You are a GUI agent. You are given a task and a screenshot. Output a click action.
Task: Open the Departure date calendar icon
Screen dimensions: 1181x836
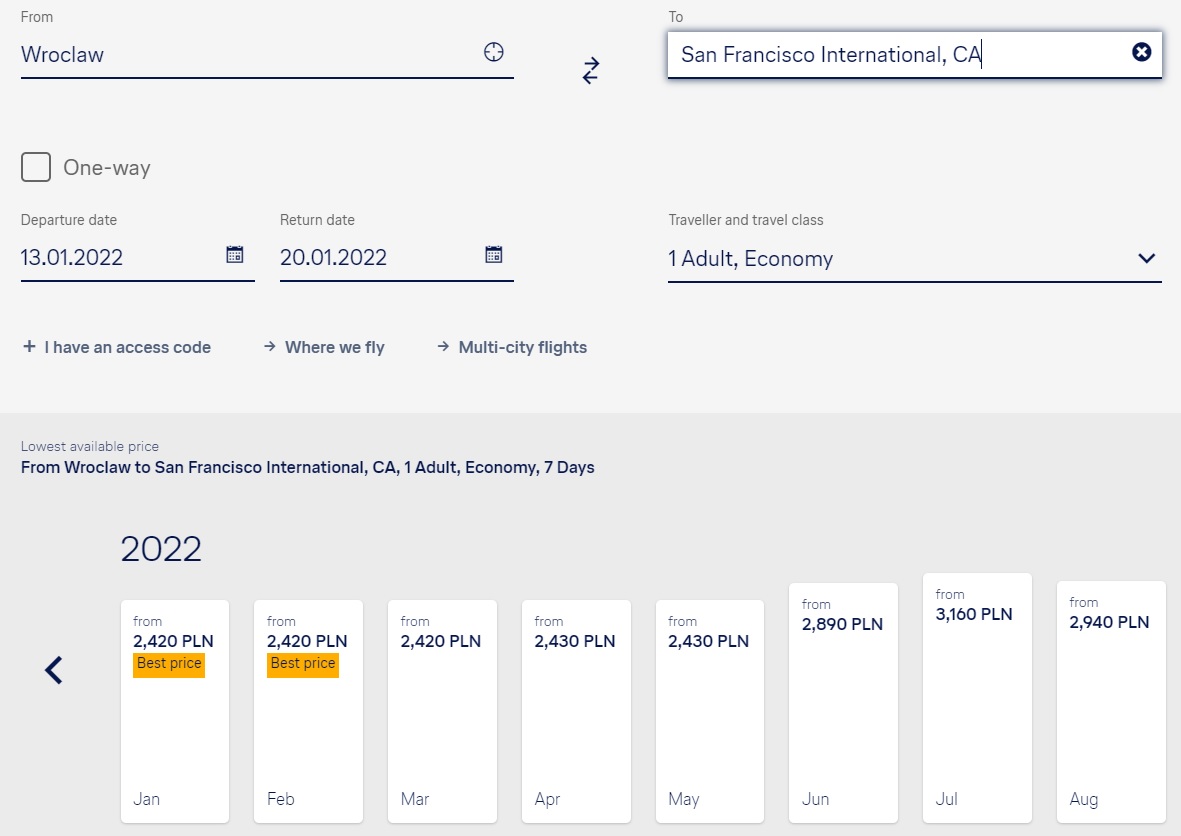click(x=235, y=255)
